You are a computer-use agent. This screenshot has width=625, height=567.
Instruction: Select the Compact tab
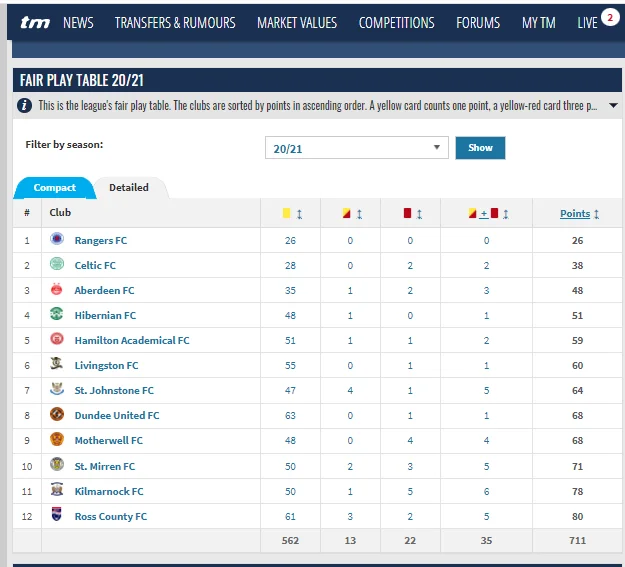coord(54,187)
